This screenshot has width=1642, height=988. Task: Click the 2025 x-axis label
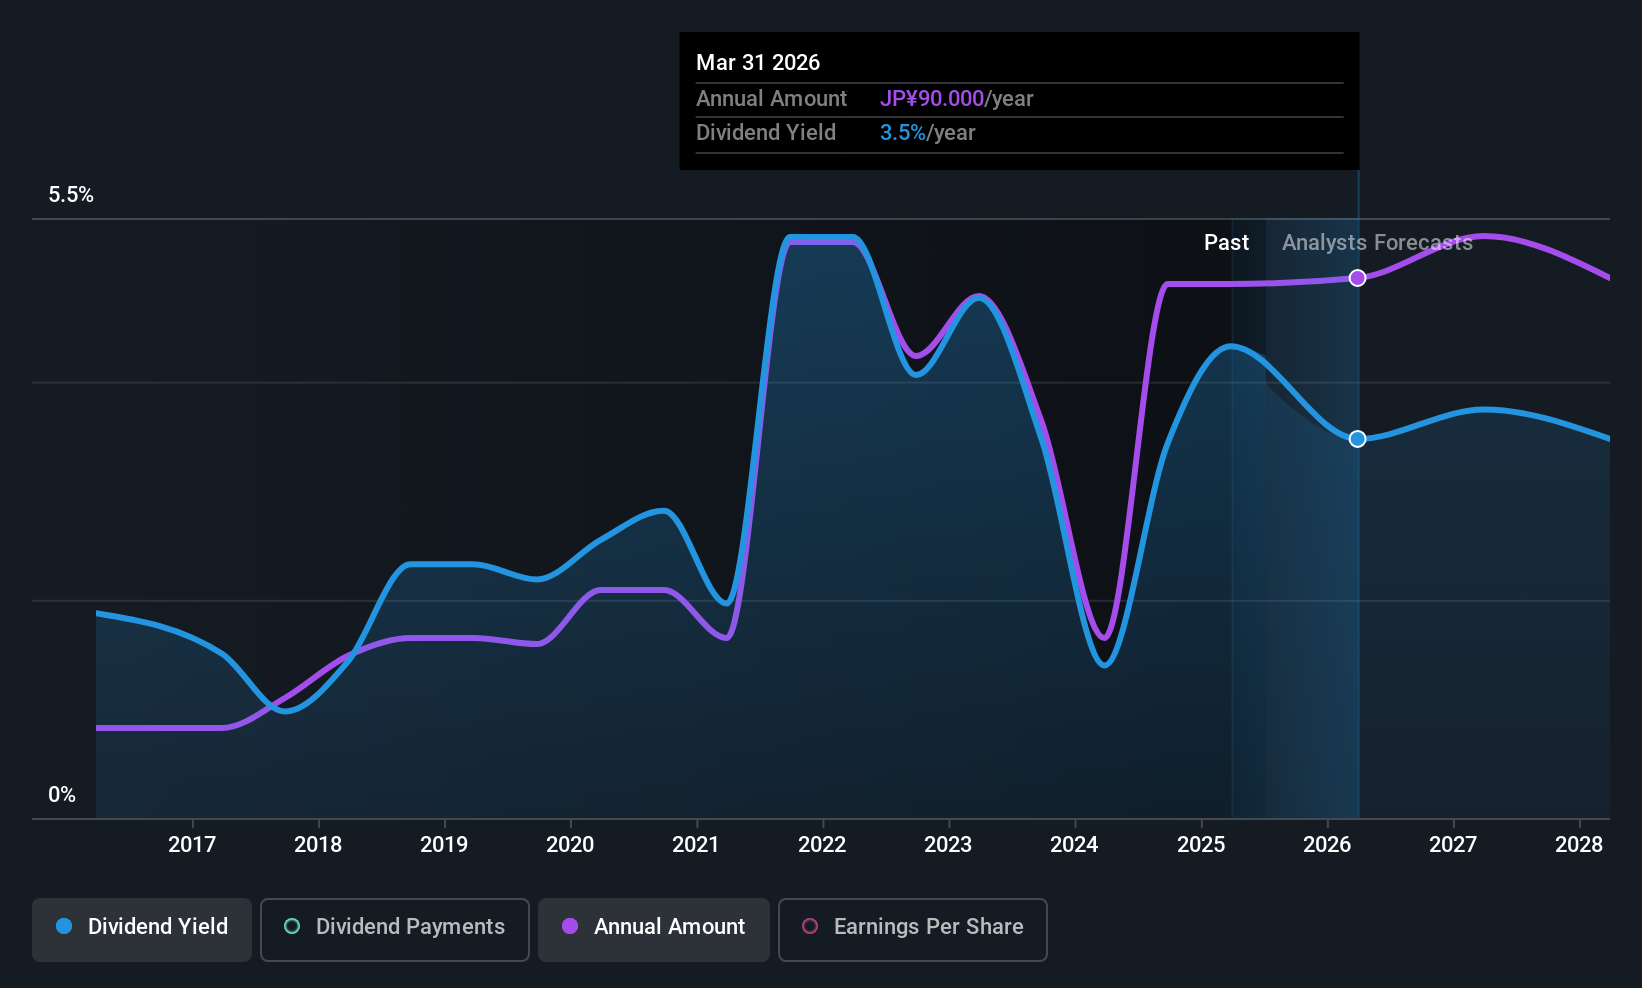(1201, 845)
